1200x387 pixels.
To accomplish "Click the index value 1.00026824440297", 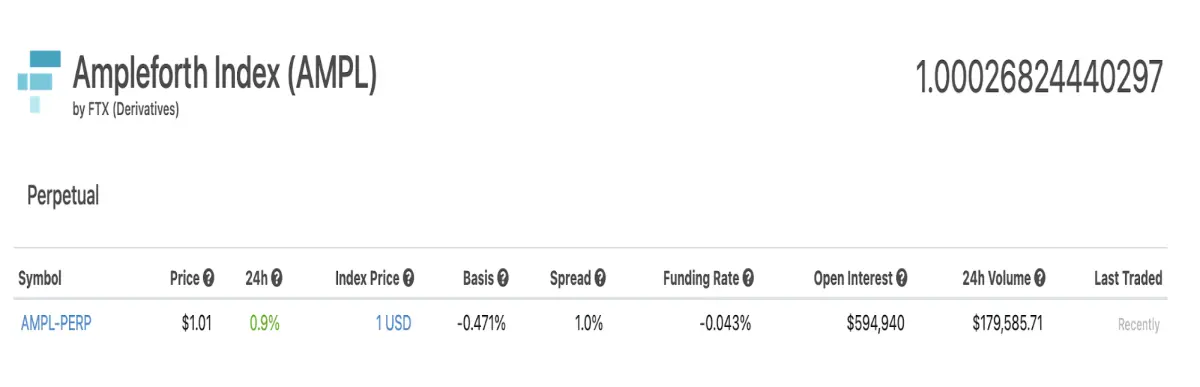I will coord(1040,78).
